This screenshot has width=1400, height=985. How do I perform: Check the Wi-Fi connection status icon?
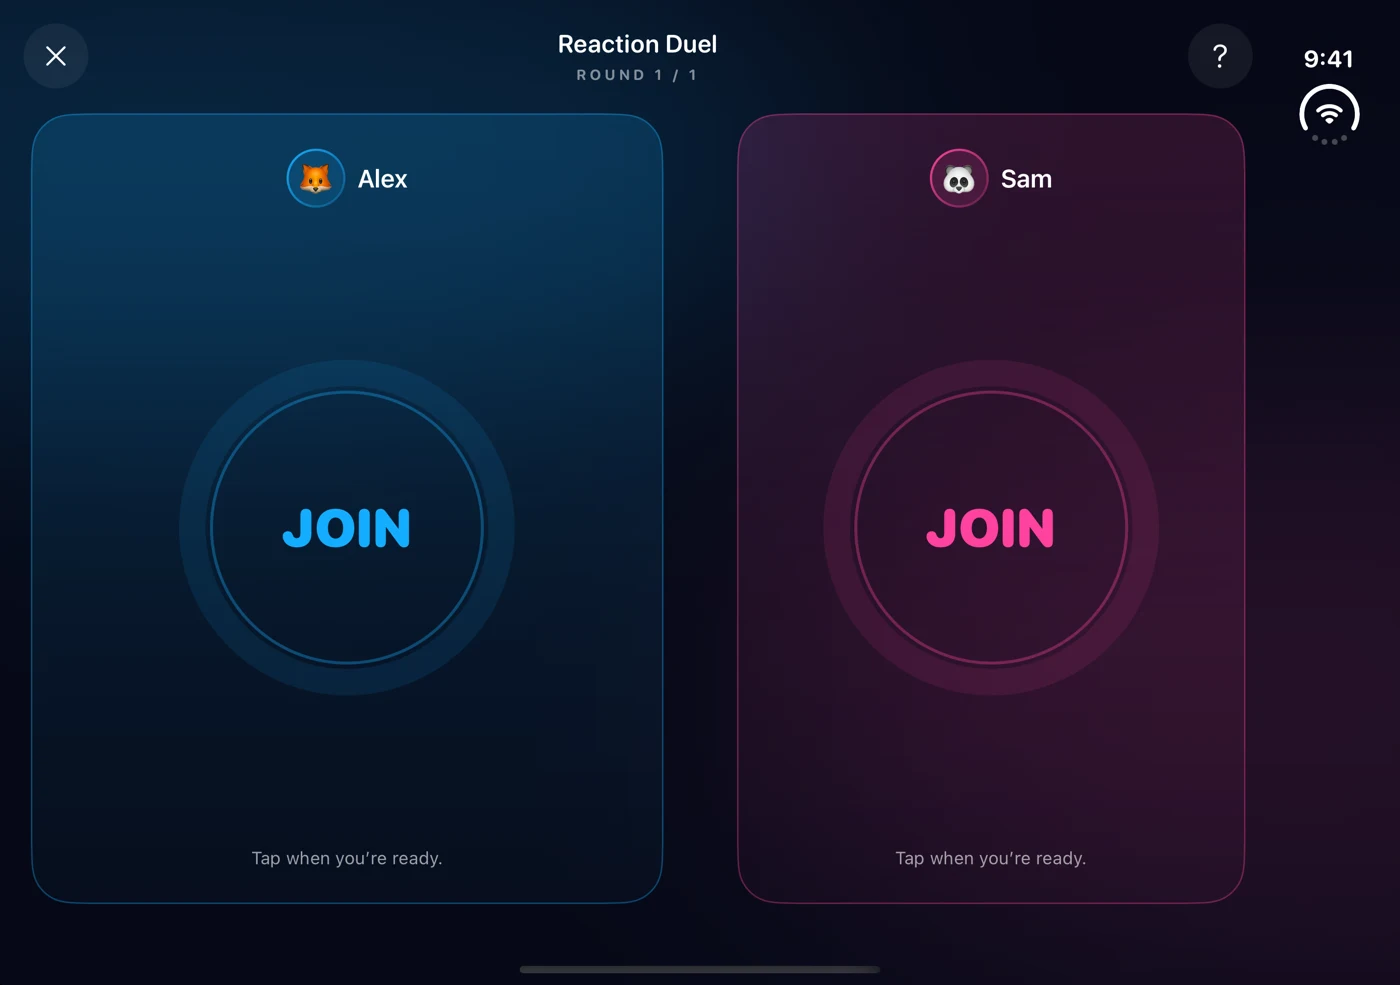tap(1329, 114)
